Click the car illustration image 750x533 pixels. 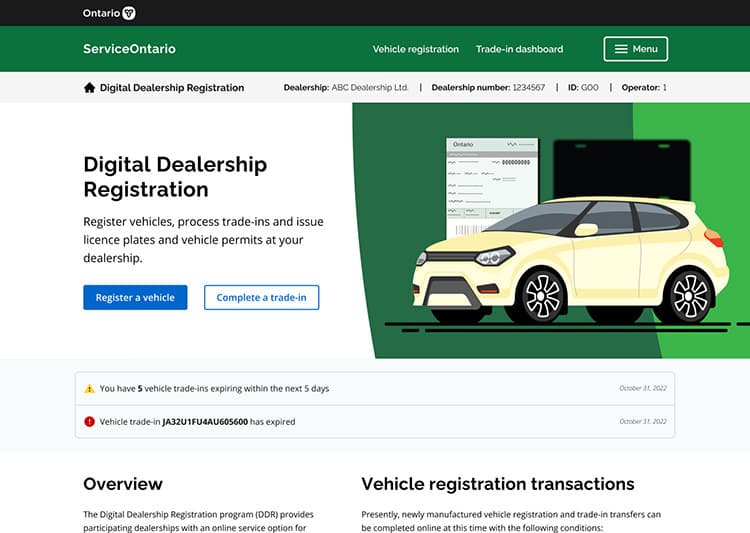tap(571, 261)
